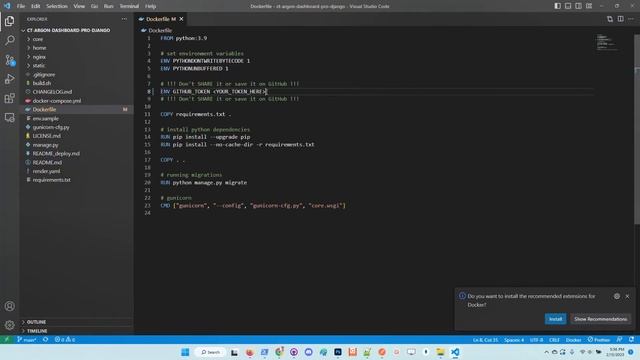Expand the nginx folder

(76, 57)
